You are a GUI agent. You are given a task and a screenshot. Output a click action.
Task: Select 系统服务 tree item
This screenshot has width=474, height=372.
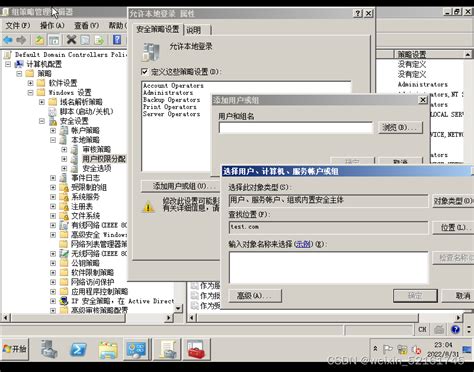click(85, 197)
